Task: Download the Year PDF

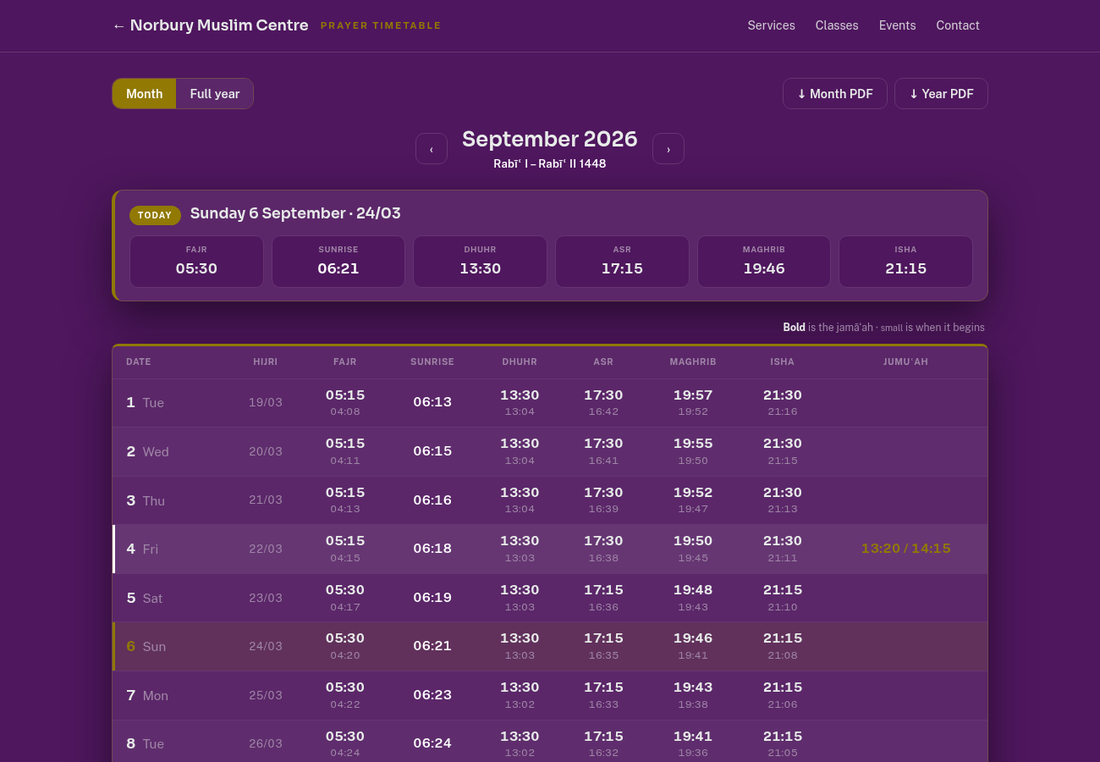Action: click(941, 93)
